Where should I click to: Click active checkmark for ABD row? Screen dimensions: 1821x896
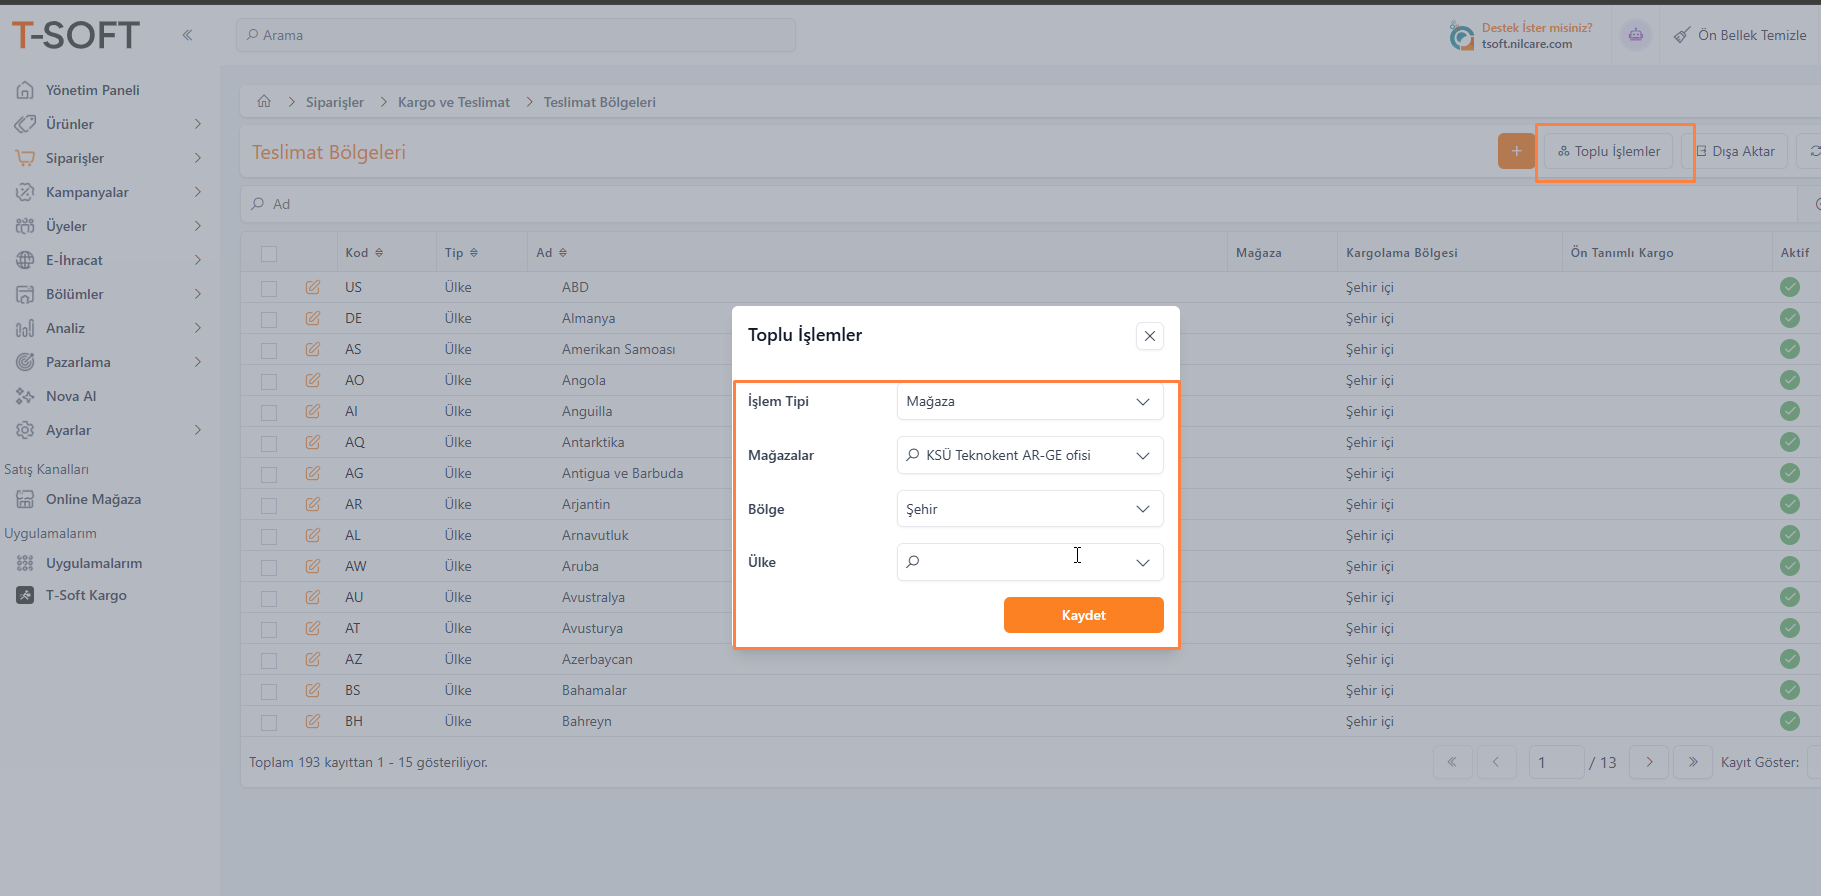tap(1790, 287)
